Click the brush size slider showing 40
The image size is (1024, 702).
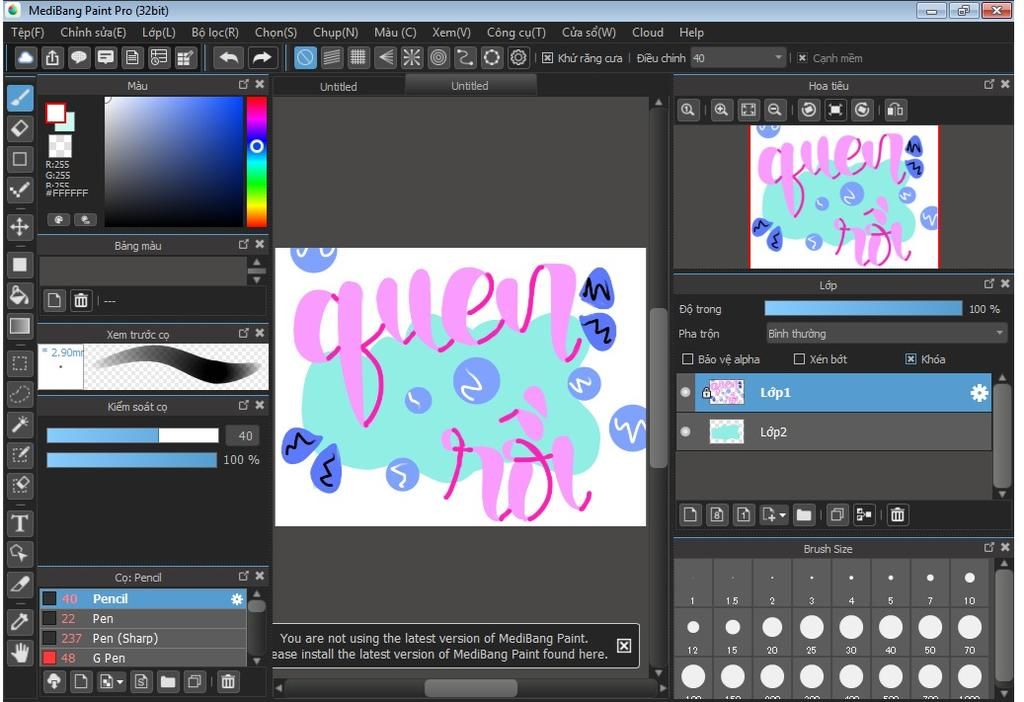(x=133, y=436)
